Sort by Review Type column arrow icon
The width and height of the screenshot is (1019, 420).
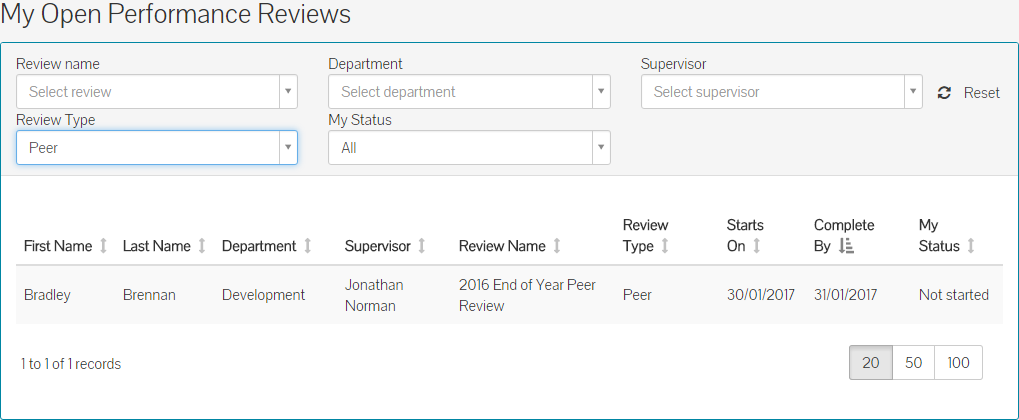[665, 246]
